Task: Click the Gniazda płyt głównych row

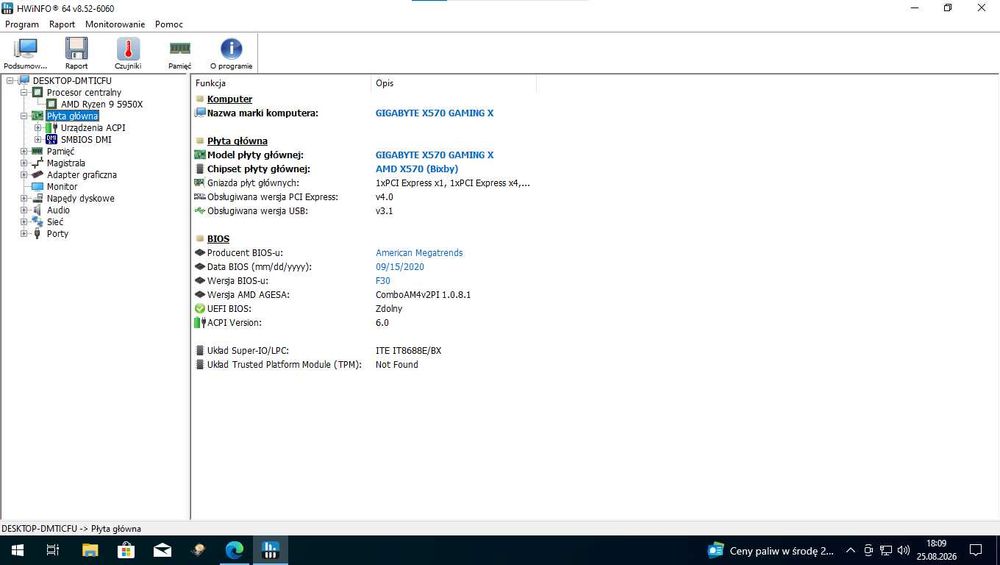Action: [x=362, y=183]
